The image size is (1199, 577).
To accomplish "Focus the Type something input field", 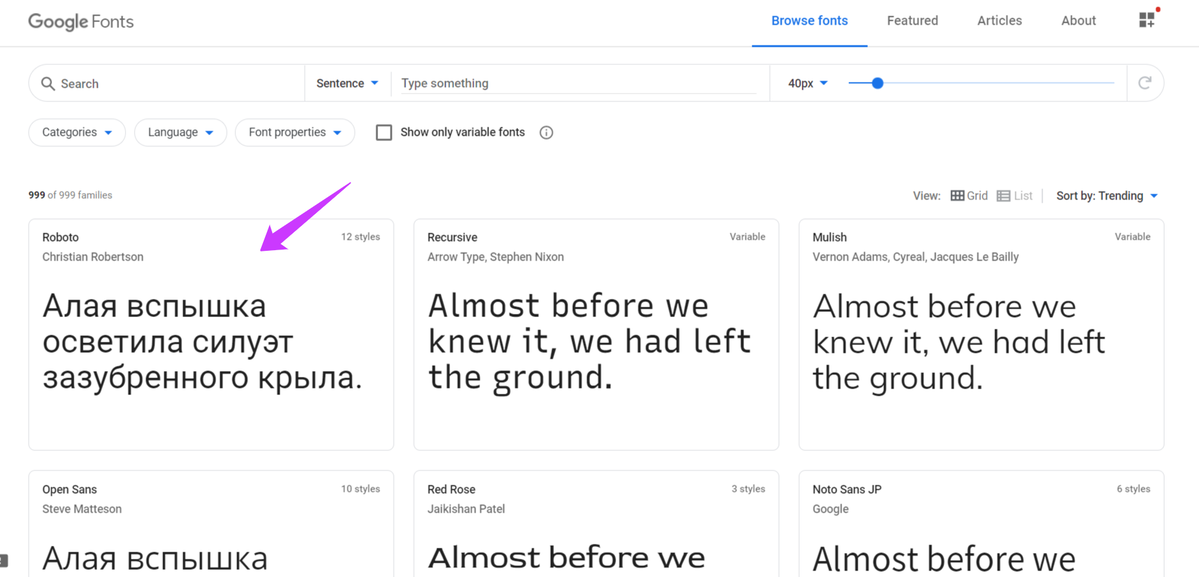I will (578, 83).
